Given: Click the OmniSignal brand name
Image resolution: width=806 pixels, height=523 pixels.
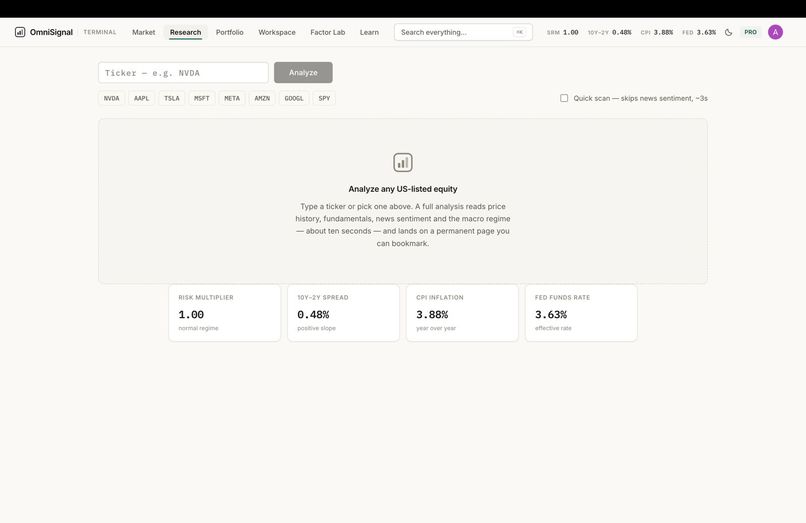Looking at the screenshot, I should (x=51, y=32).
